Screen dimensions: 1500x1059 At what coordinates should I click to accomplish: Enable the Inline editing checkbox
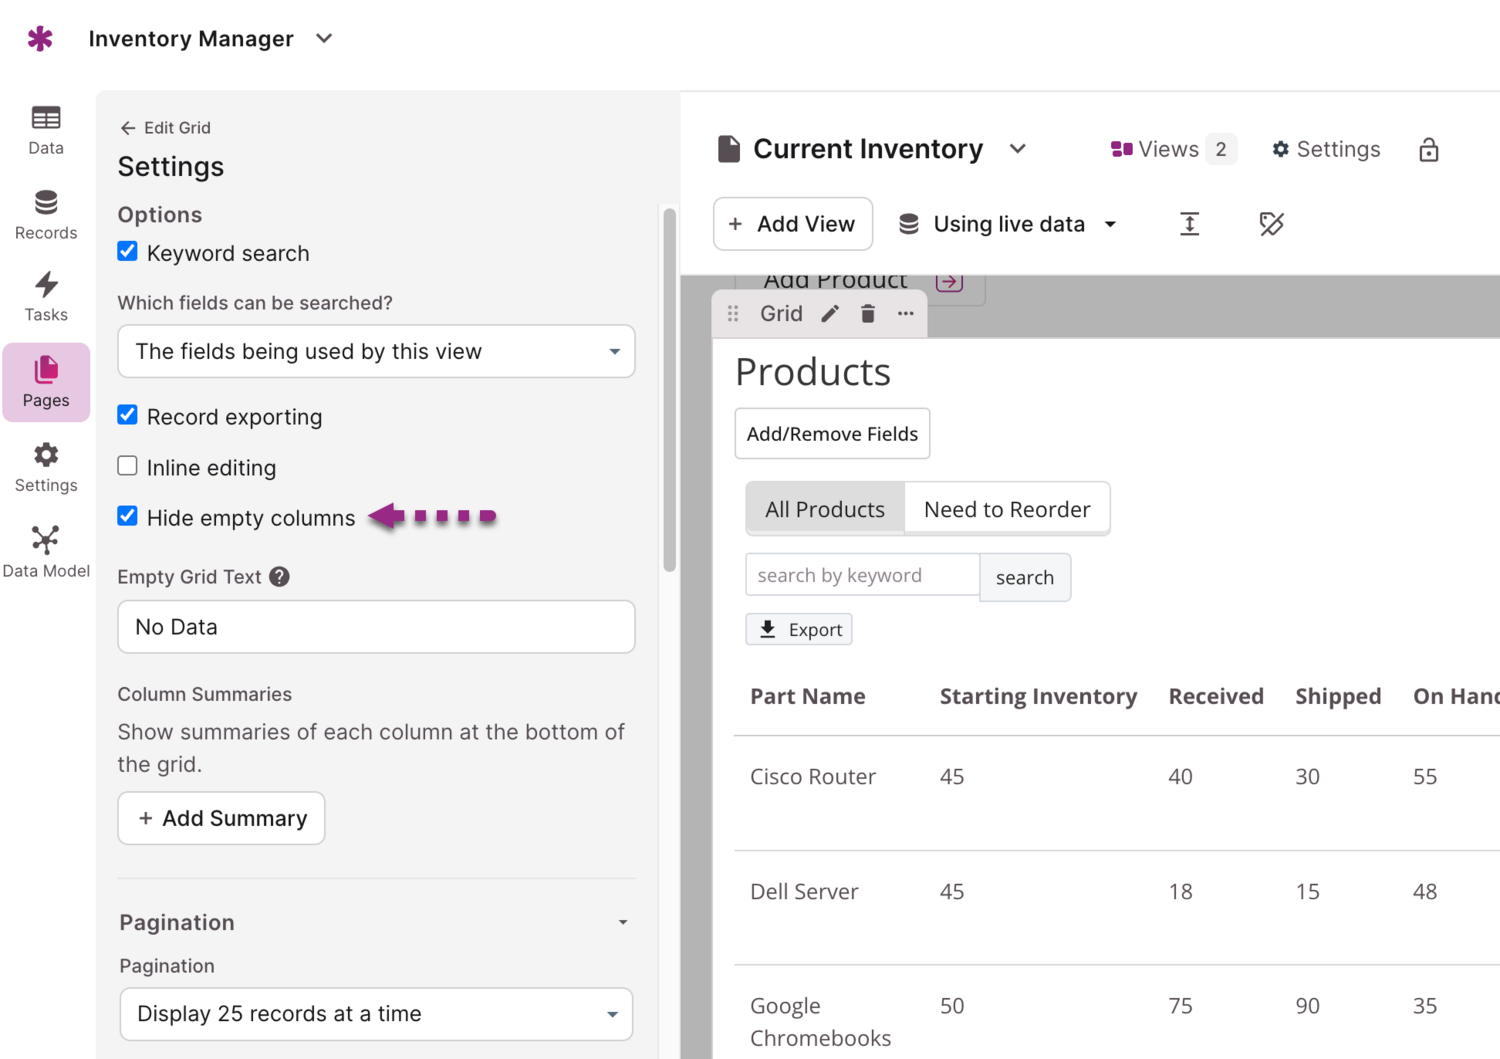128,467
